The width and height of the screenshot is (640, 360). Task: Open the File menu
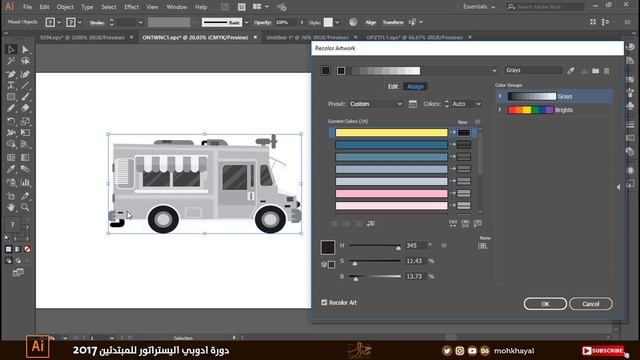pyautogui.click(x=27, y=7)
